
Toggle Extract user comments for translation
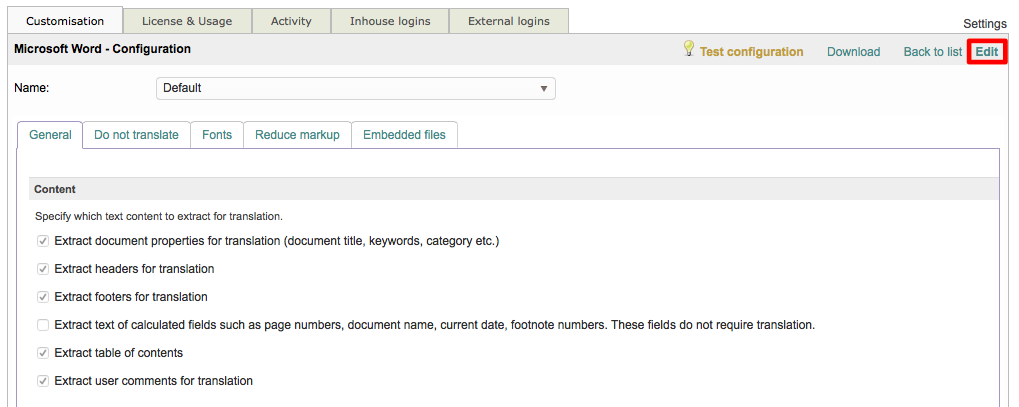43,381
